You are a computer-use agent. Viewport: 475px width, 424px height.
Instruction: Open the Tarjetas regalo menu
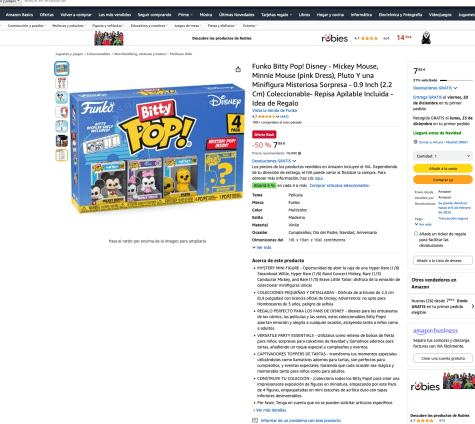click(x=276, y=15)
